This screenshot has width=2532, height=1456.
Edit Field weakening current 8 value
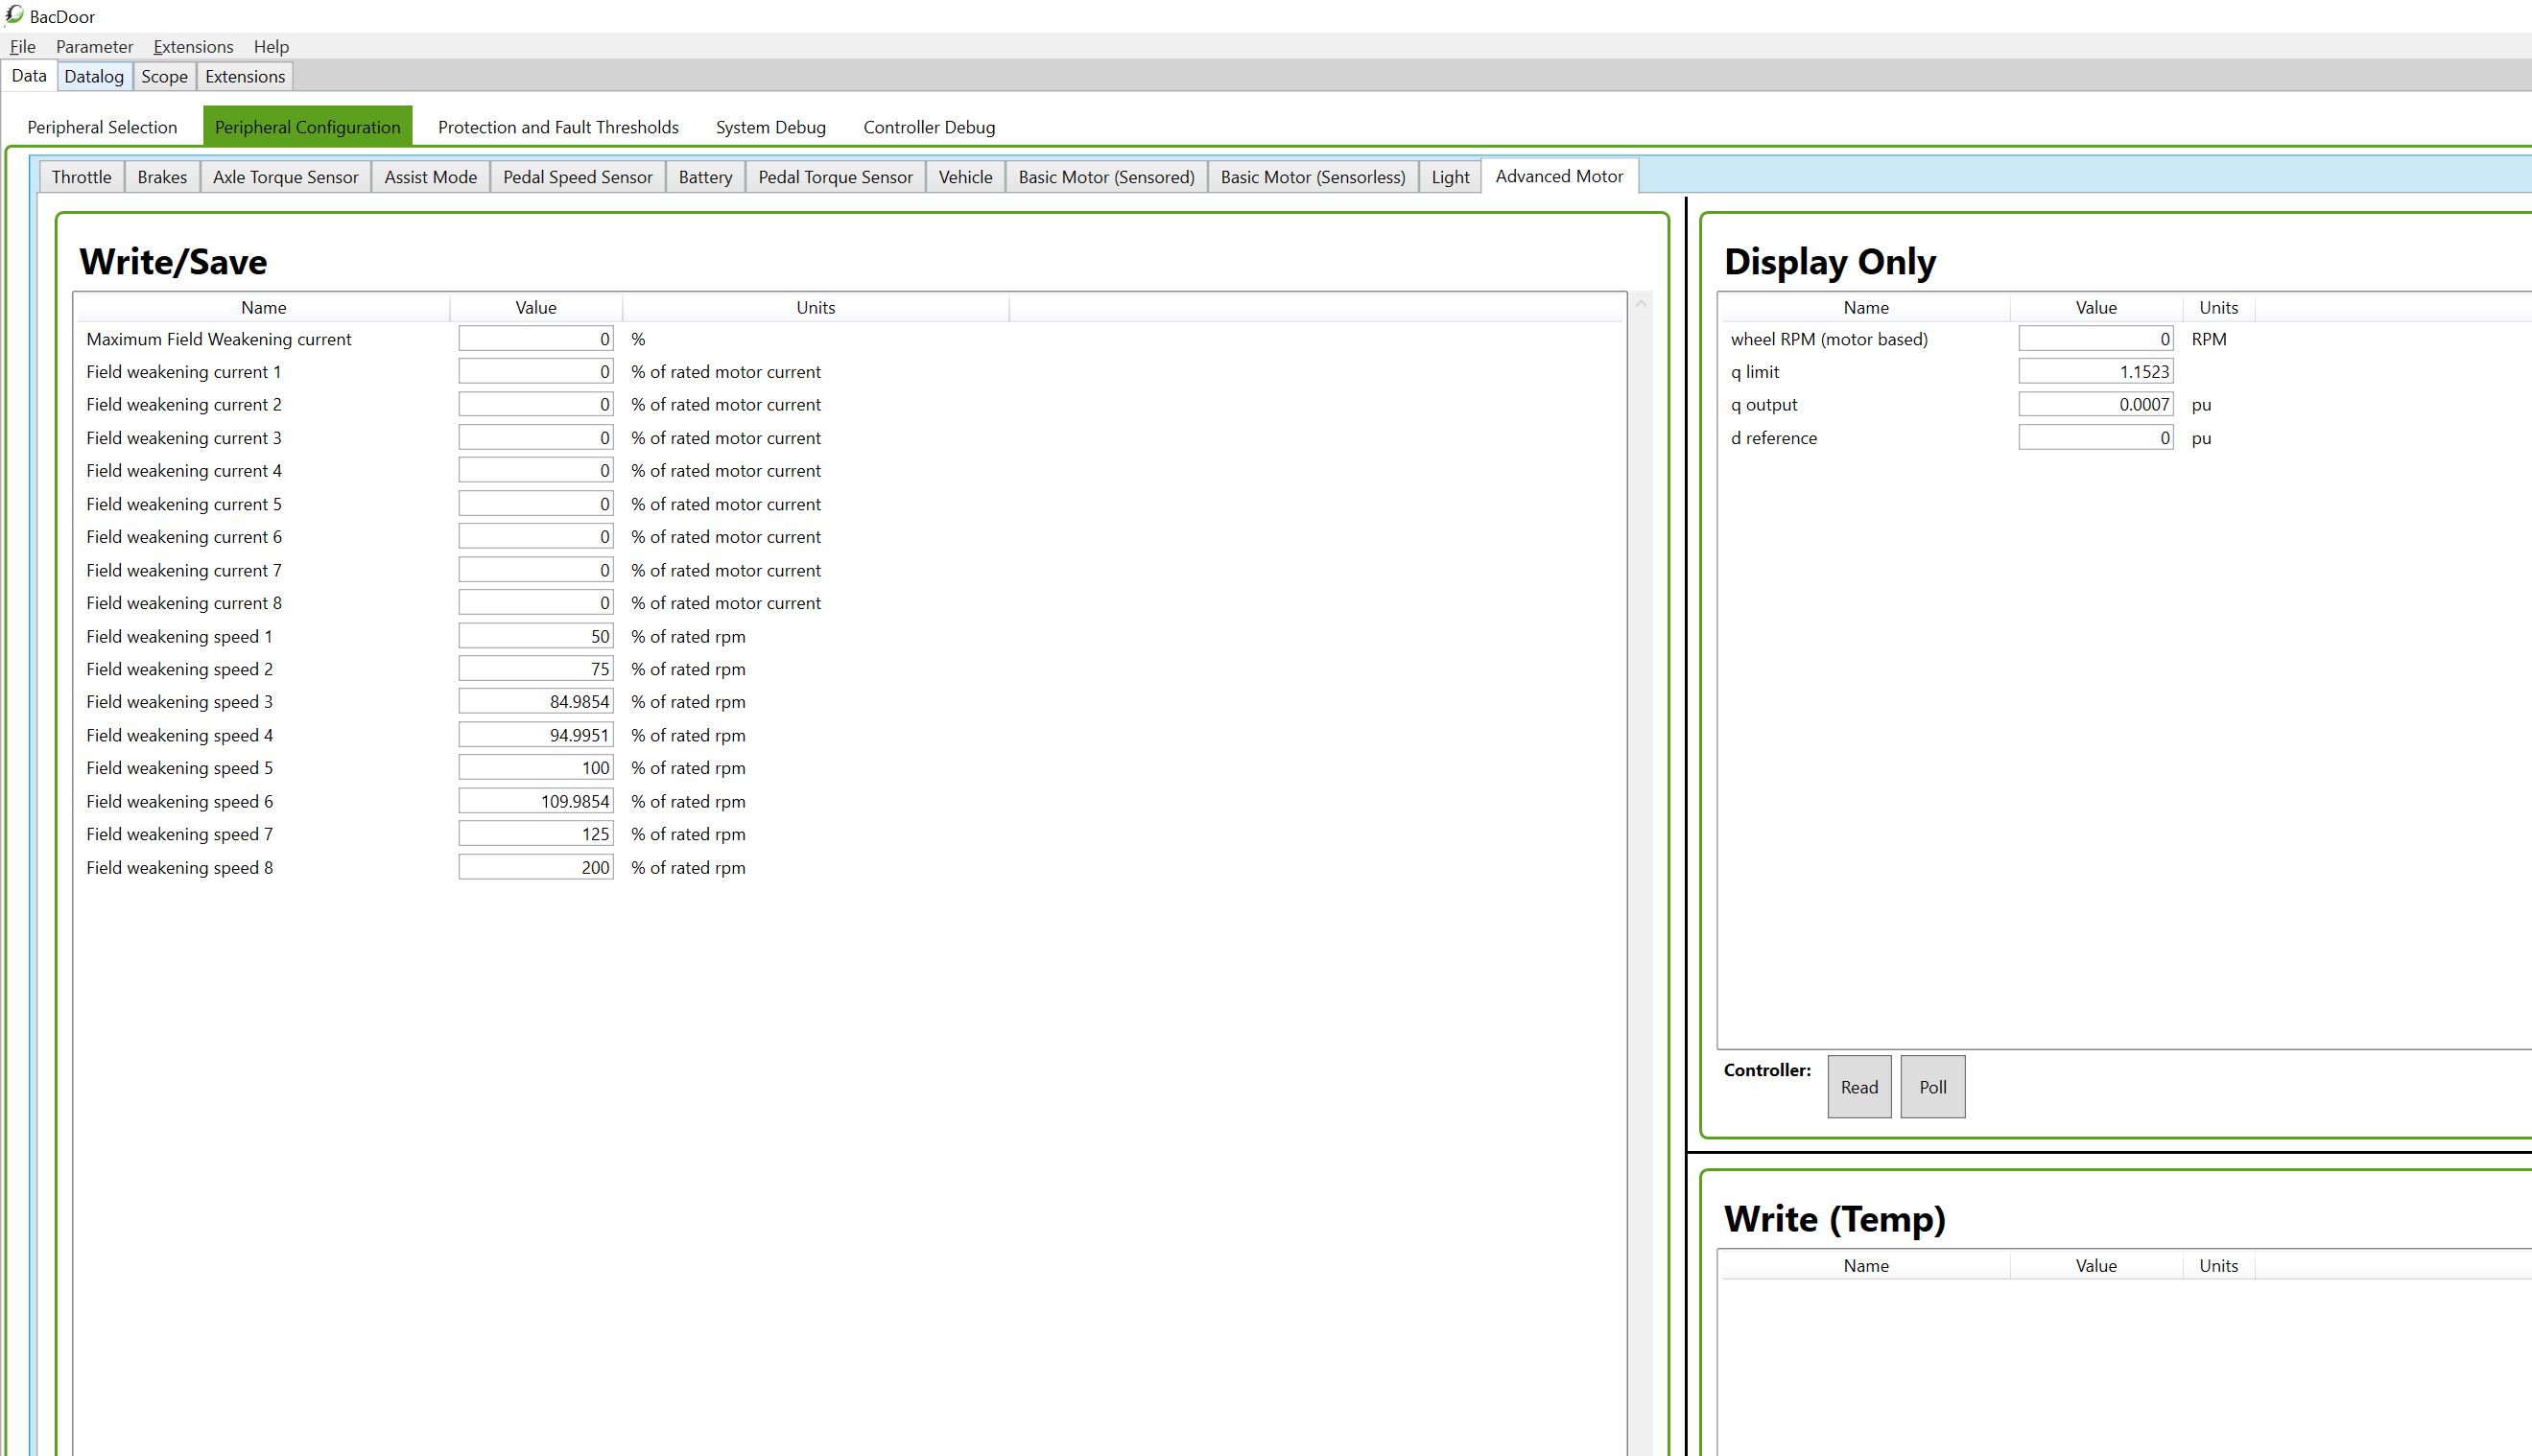point(536,603)
